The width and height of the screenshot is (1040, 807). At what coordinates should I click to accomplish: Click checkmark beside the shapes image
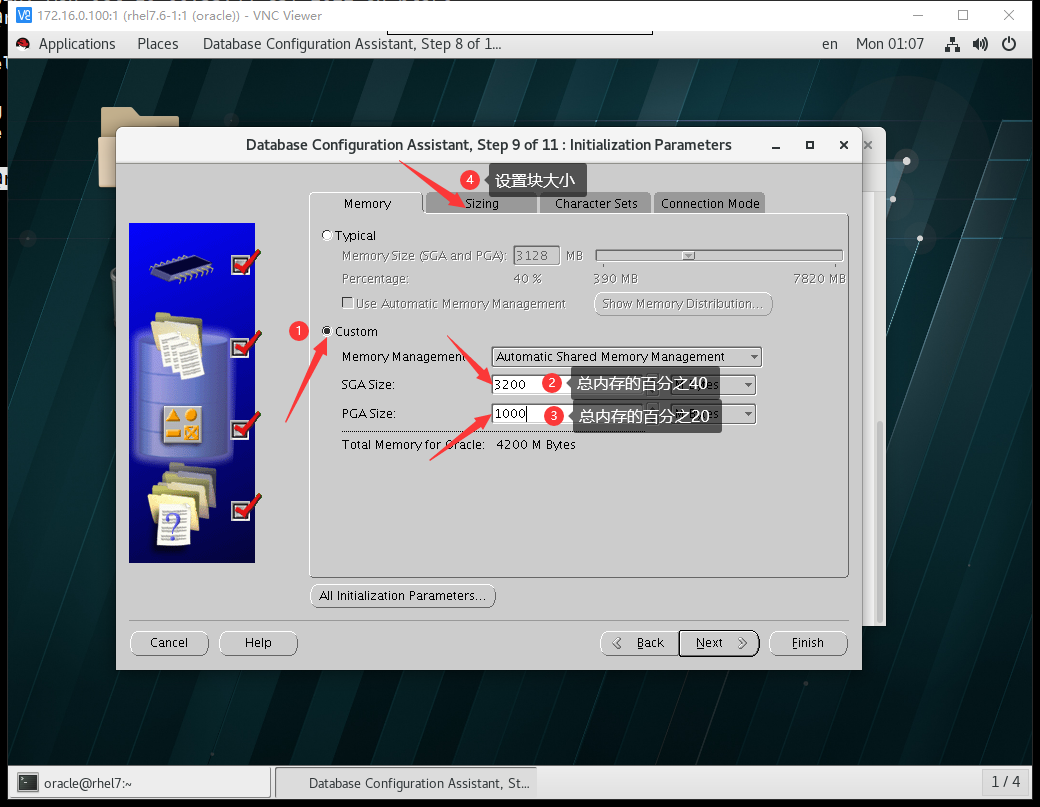pos(243,426)
